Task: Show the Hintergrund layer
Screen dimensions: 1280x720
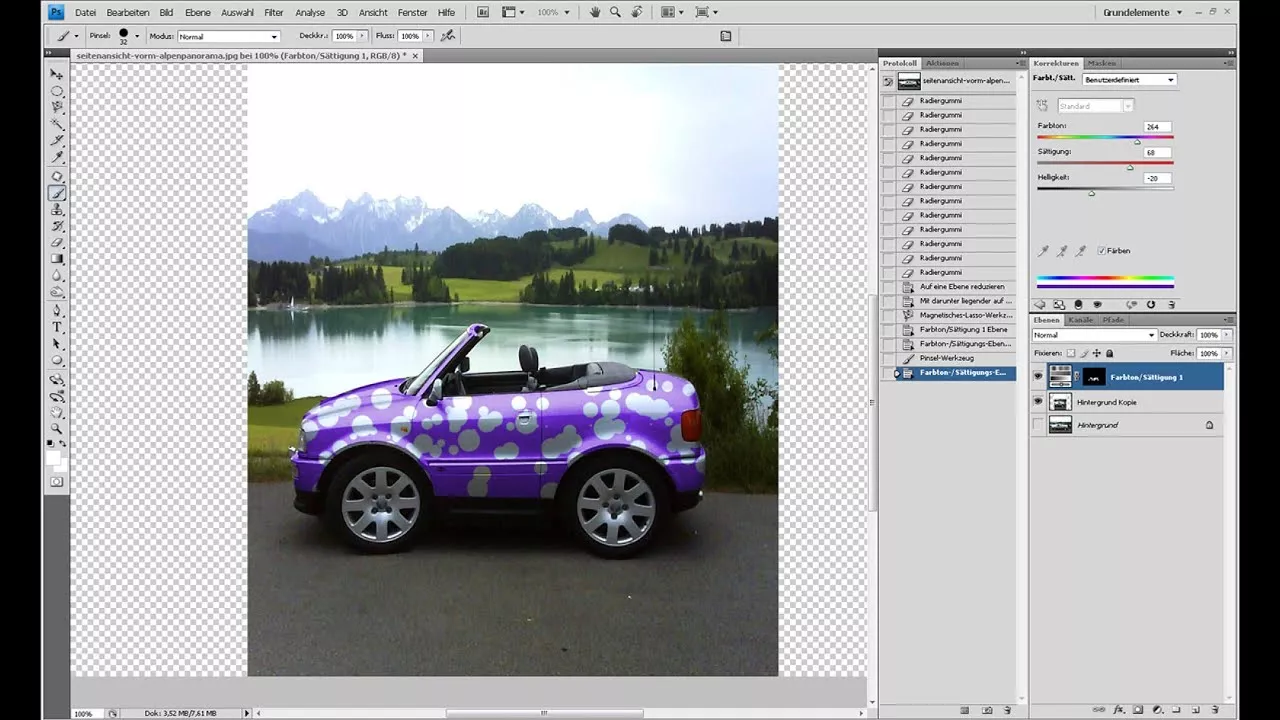Action: (1038, 424)
